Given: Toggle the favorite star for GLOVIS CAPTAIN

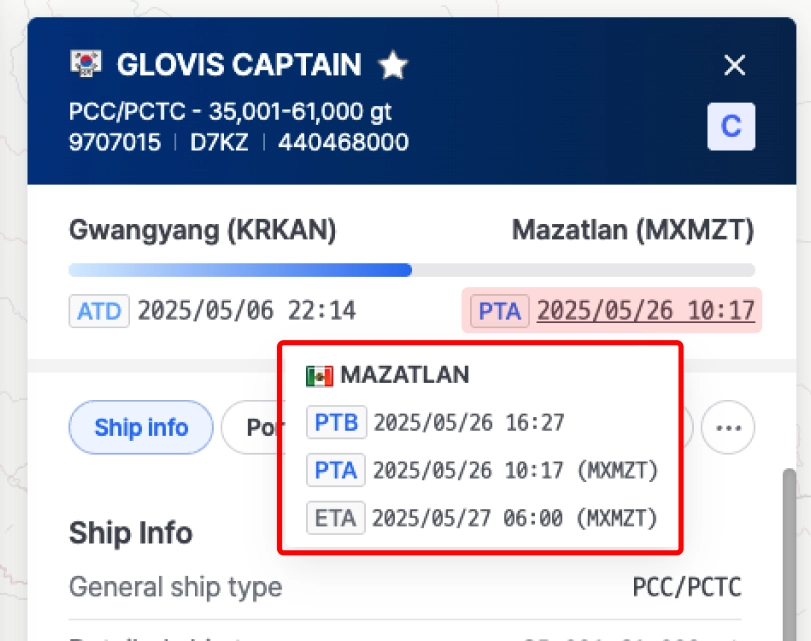Looking at the screenshot, I should tap(393, 66).
